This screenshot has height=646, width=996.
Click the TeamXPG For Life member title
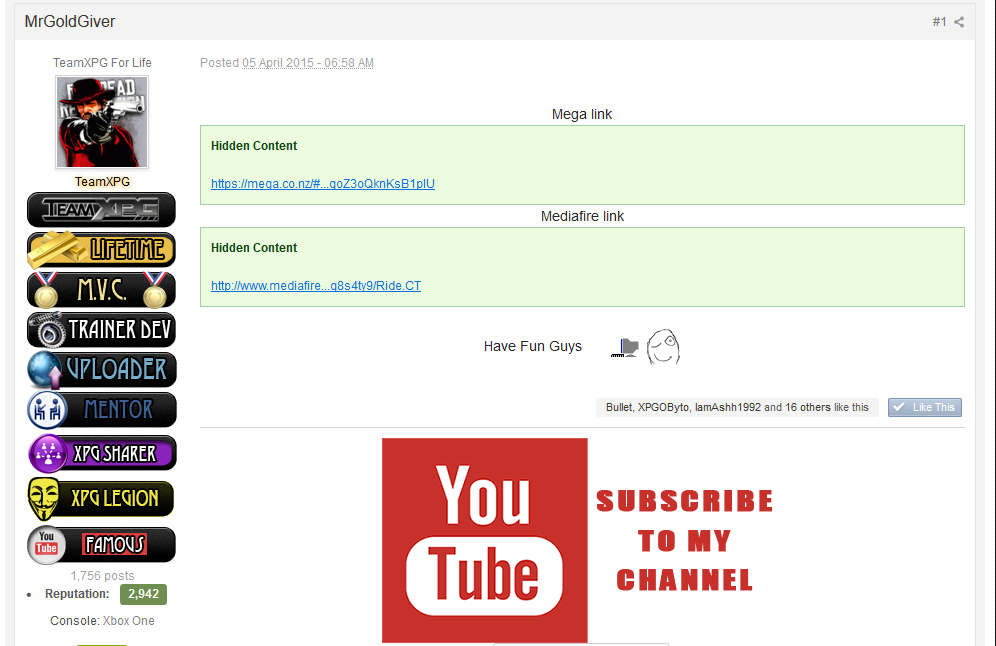pos(102,62)
